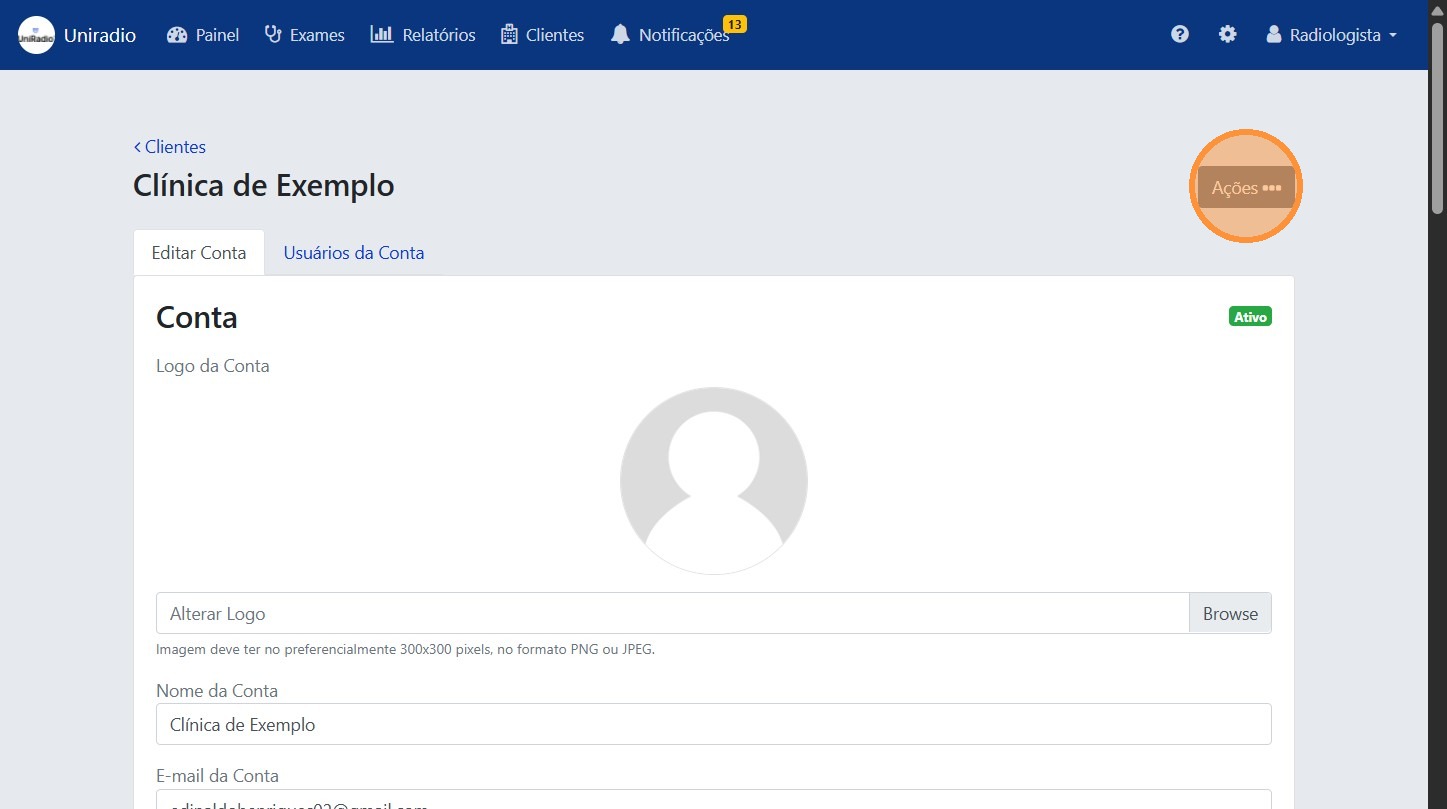
Task: Click the Exames stethoscope icon
Action: pyautogui.click(x=273, y=35)
